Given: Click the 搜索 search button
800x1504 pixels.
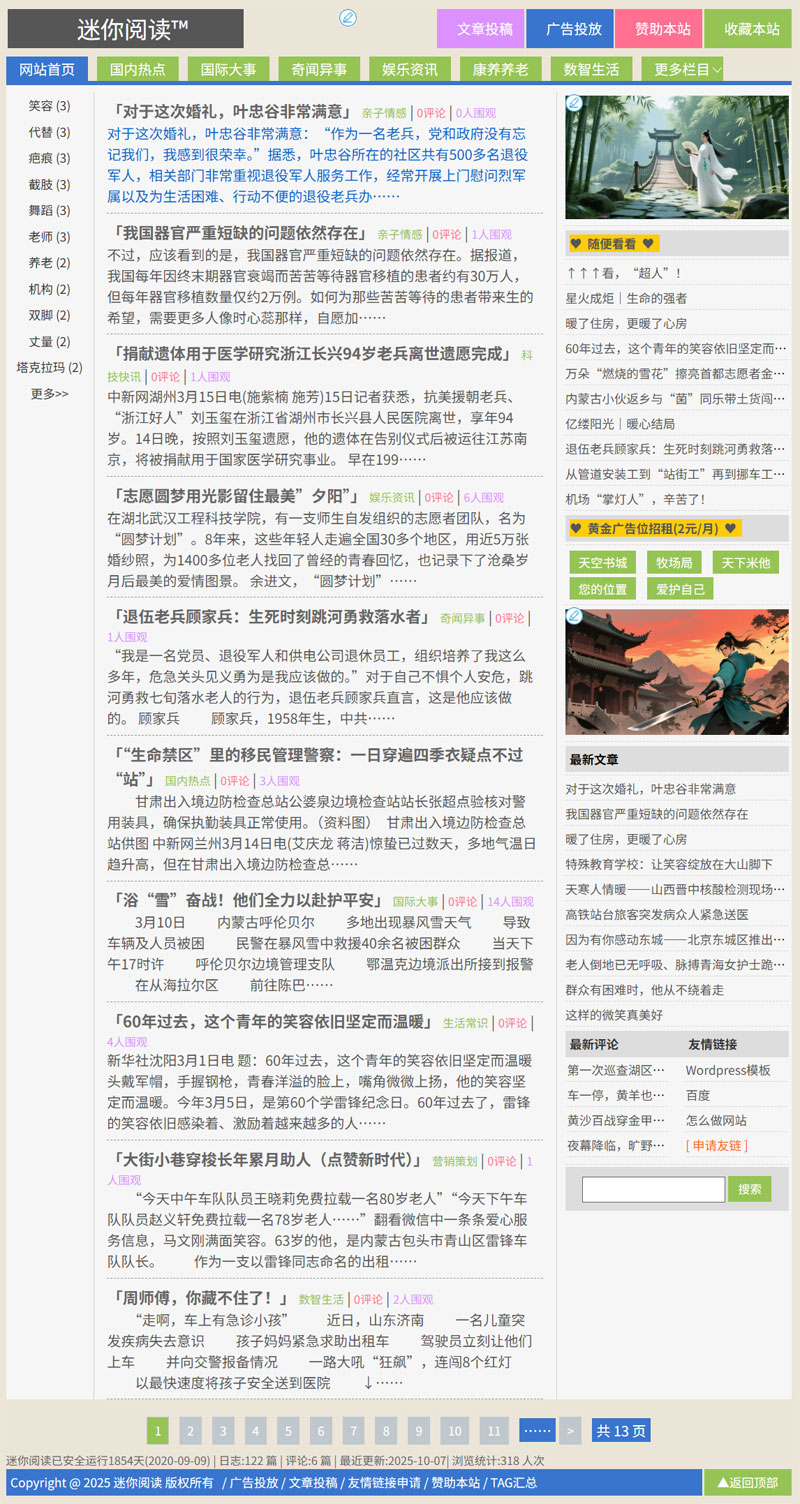Looking at the screenshot, I should tap(749, 1188).
